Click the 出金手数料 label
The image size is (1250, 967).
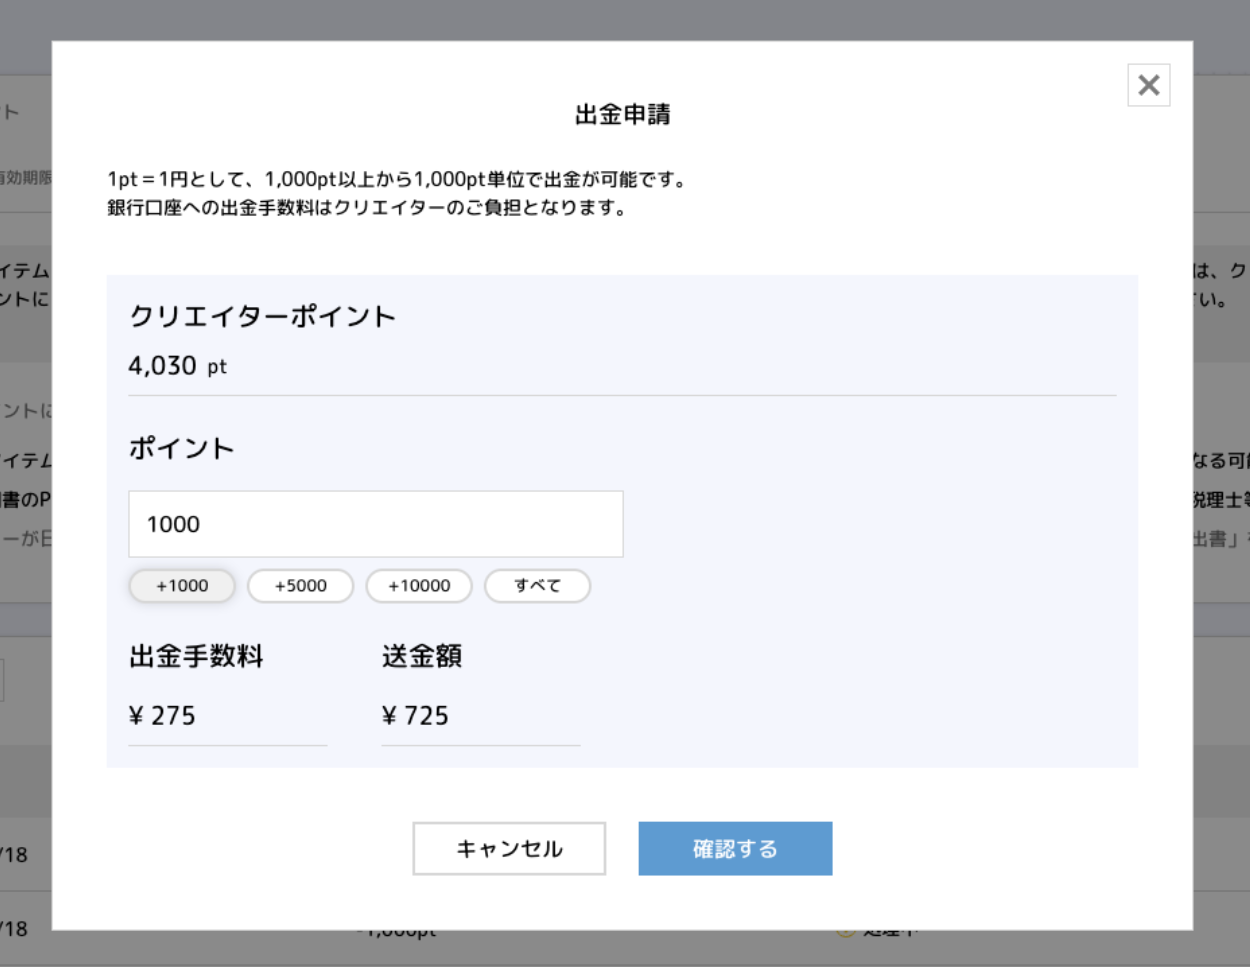click(x=196, y=657)
